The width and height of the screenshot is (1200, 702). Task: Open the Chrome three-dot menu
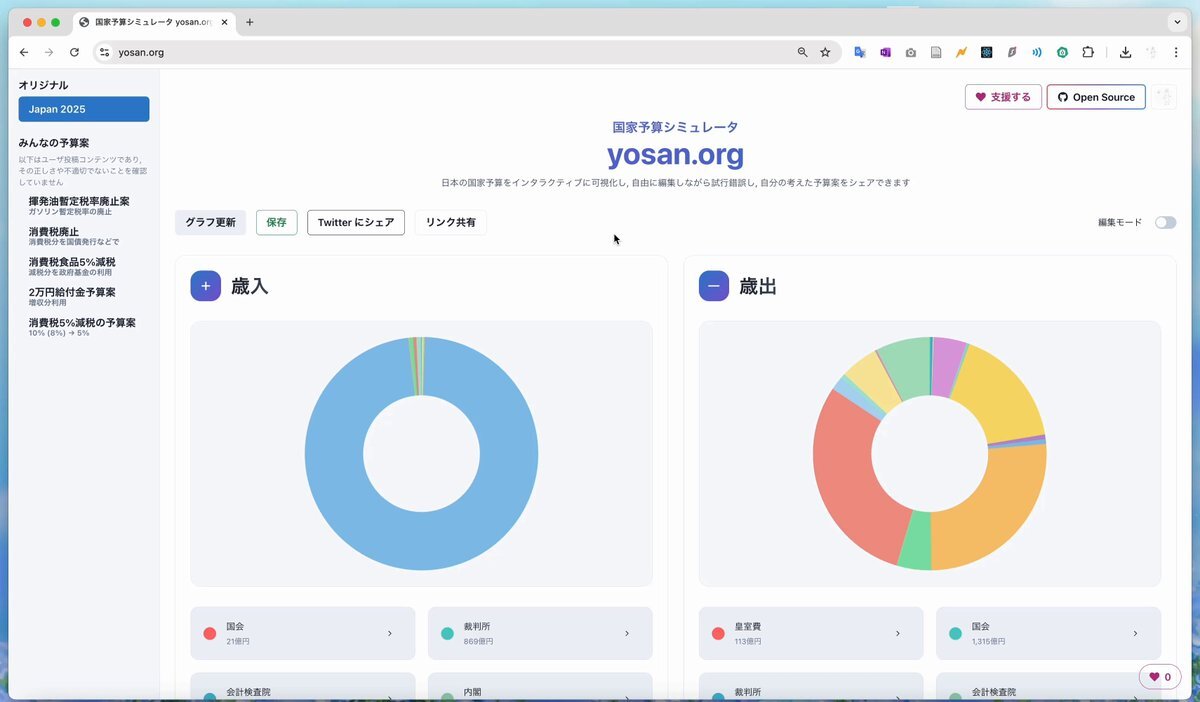coord(1176,52)
